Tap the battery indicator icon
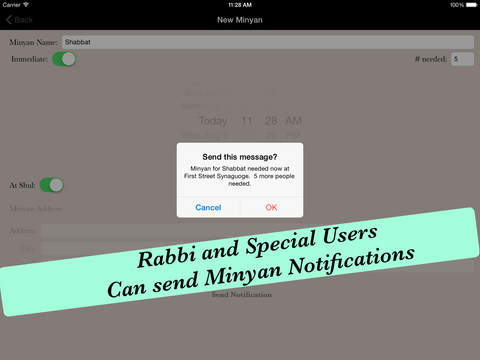 (x=471, y=5)
